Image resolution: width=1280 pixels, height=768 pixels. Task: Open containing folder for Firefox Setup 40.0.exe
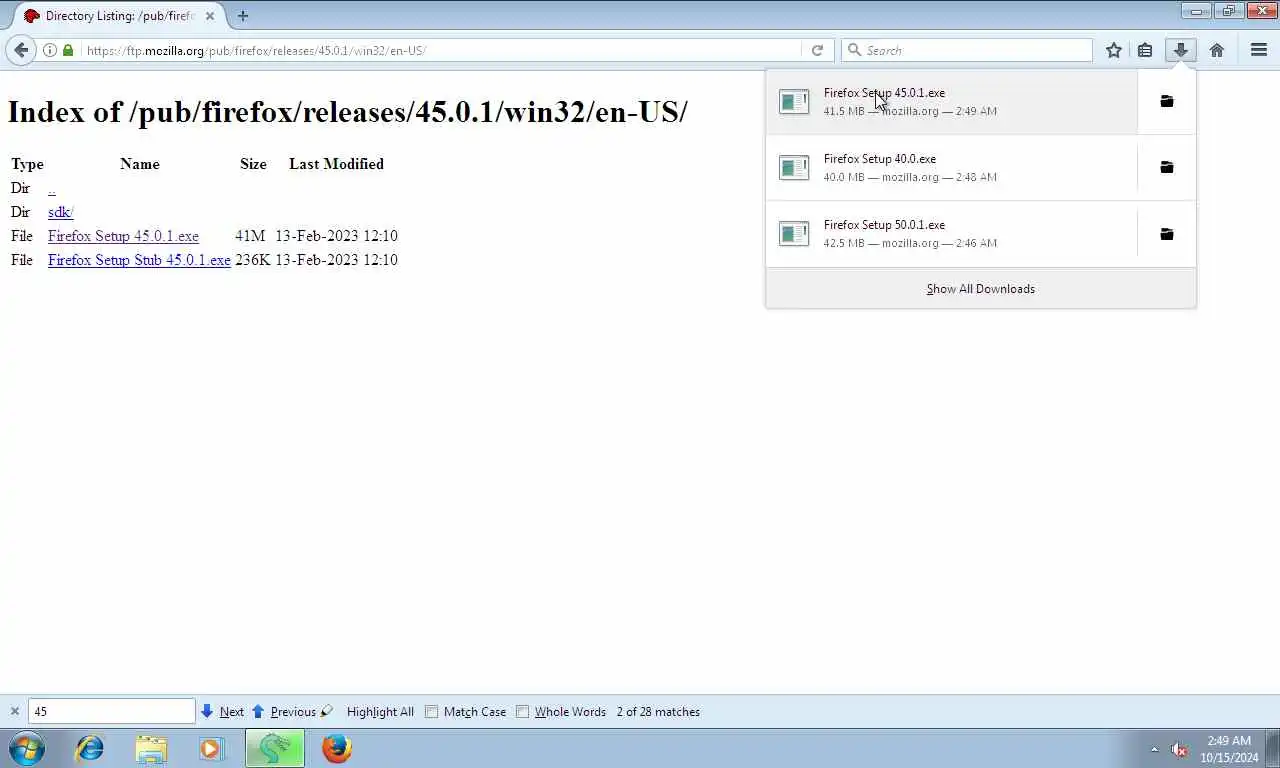(1166, 167)
